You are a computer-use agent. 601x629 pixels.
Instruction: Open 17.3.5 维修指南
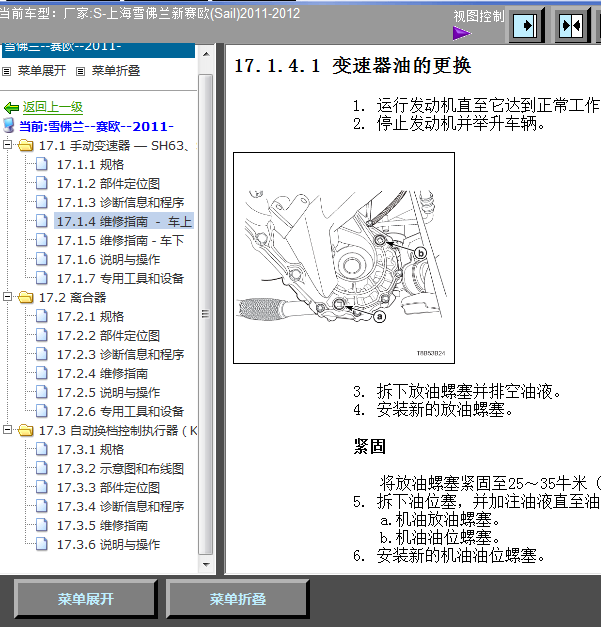102,525
